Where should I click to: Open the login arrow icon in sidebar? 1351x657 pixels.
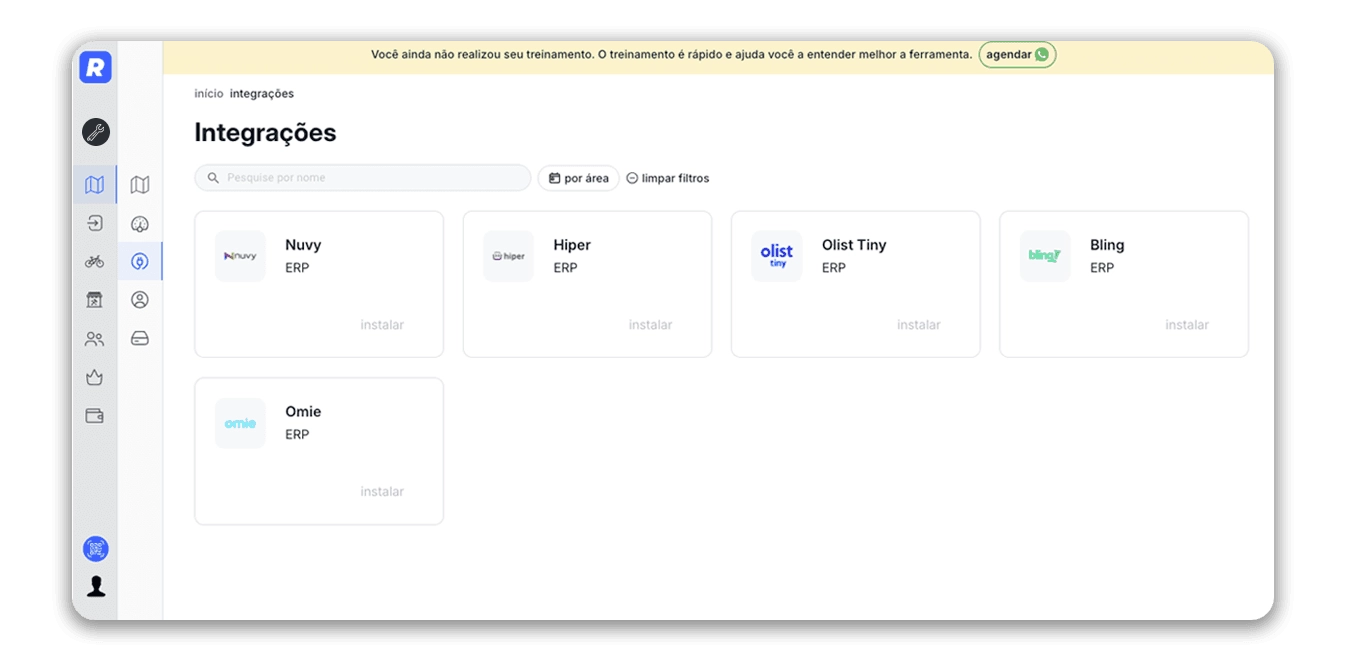point(95,223)
